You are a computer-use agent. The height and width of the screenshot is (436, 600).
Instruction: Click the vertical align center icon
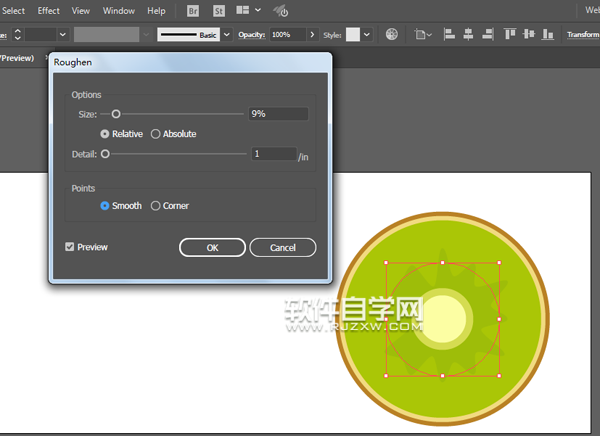pyautogui.click(x=527, y=34)
